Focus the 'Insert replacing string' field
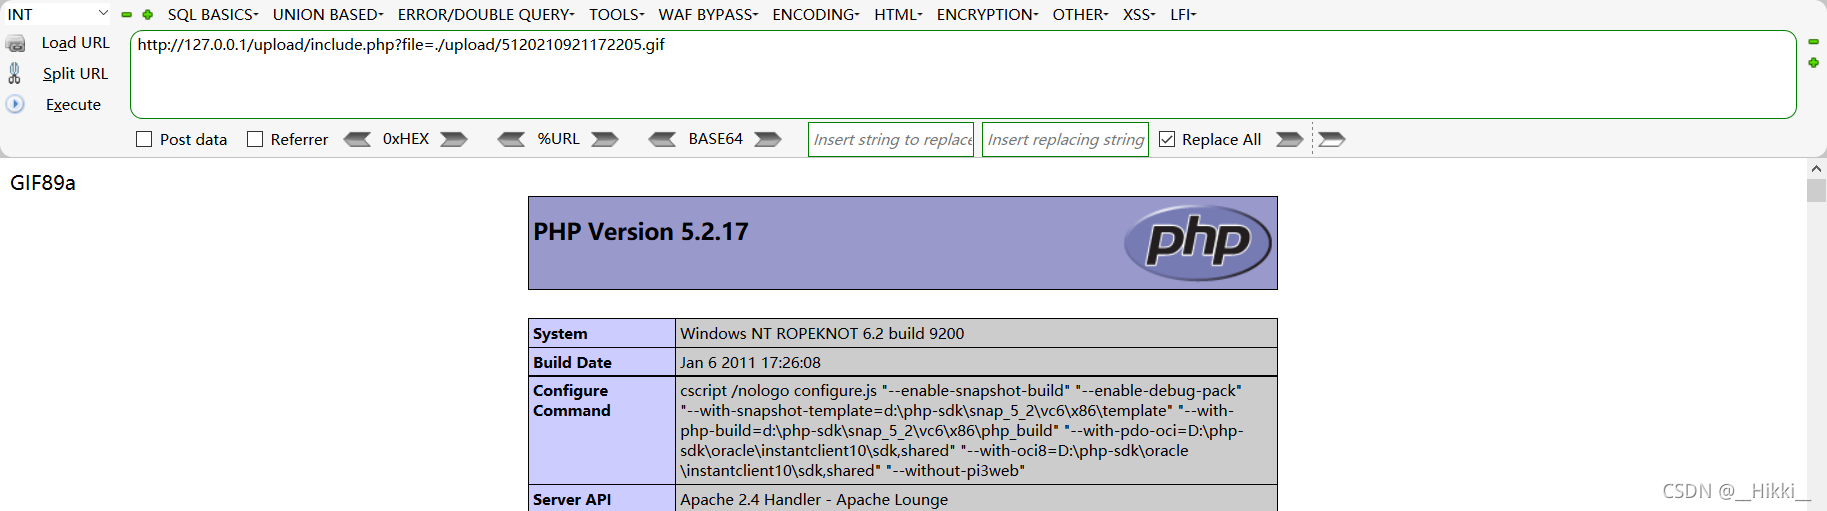 (x=1065, y=139)
